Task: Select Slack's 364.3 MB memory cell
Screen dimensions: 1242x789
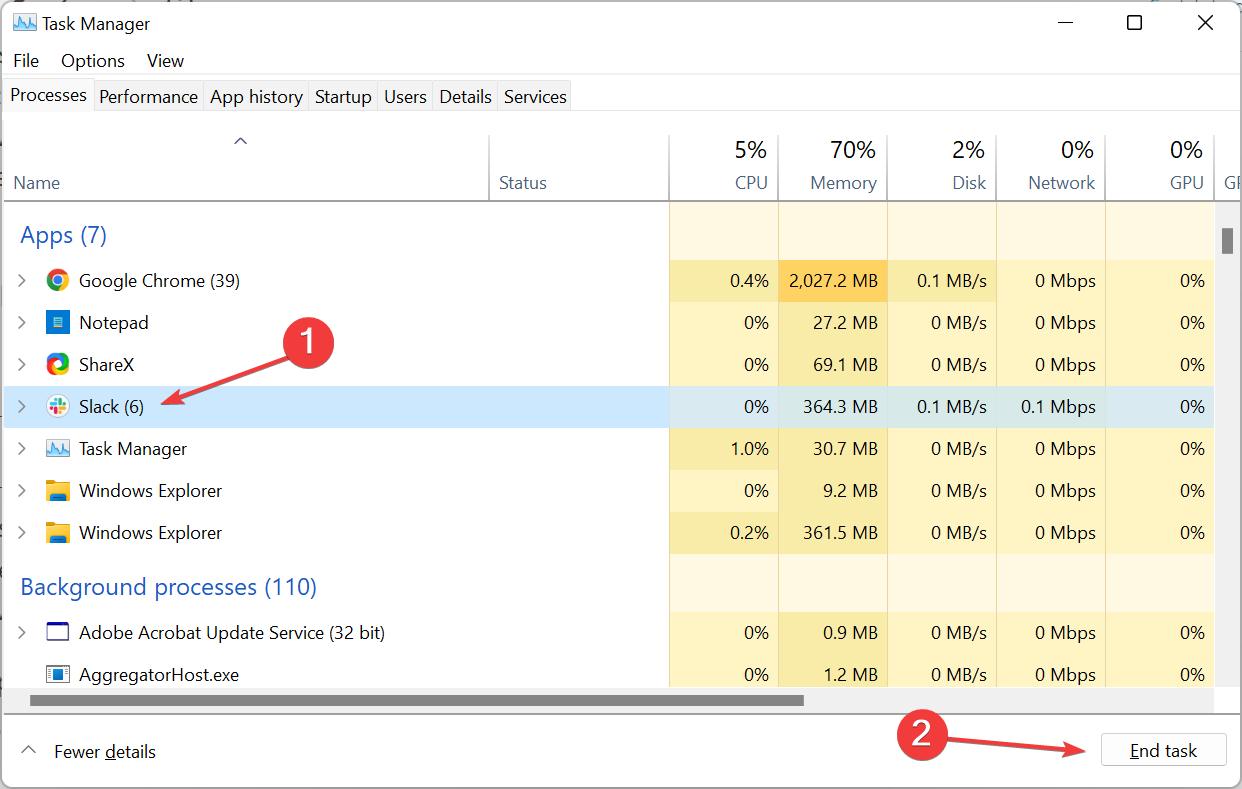Action: click(832, 407)
